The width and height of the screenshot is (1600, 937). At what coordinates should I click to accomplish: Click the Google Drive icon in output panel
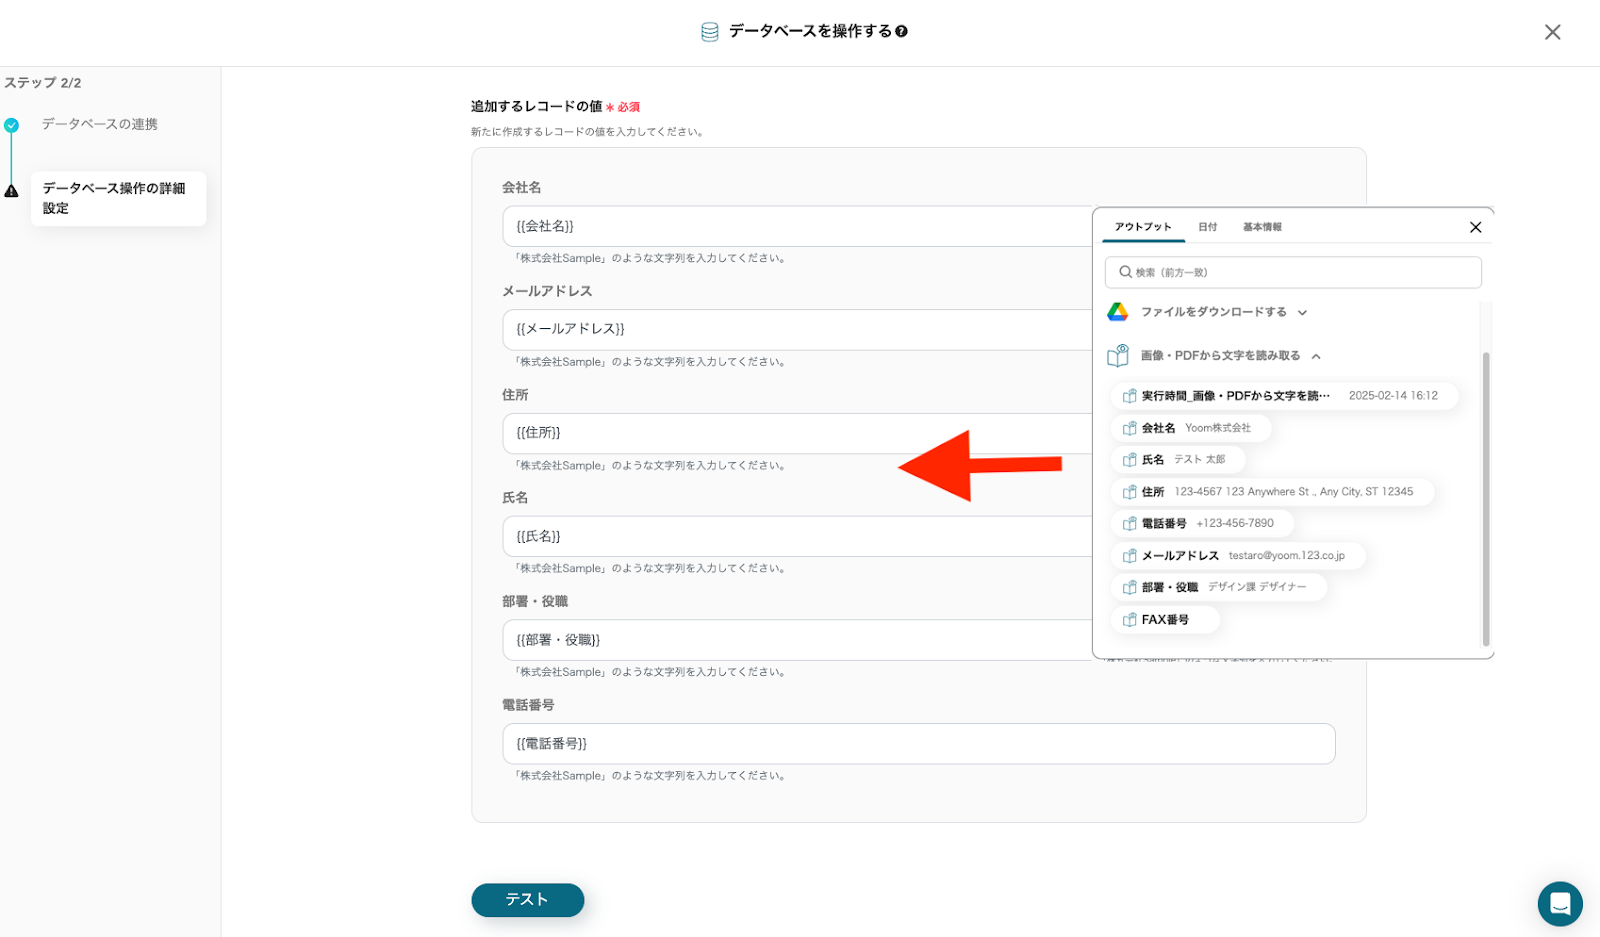[1117, 312]
